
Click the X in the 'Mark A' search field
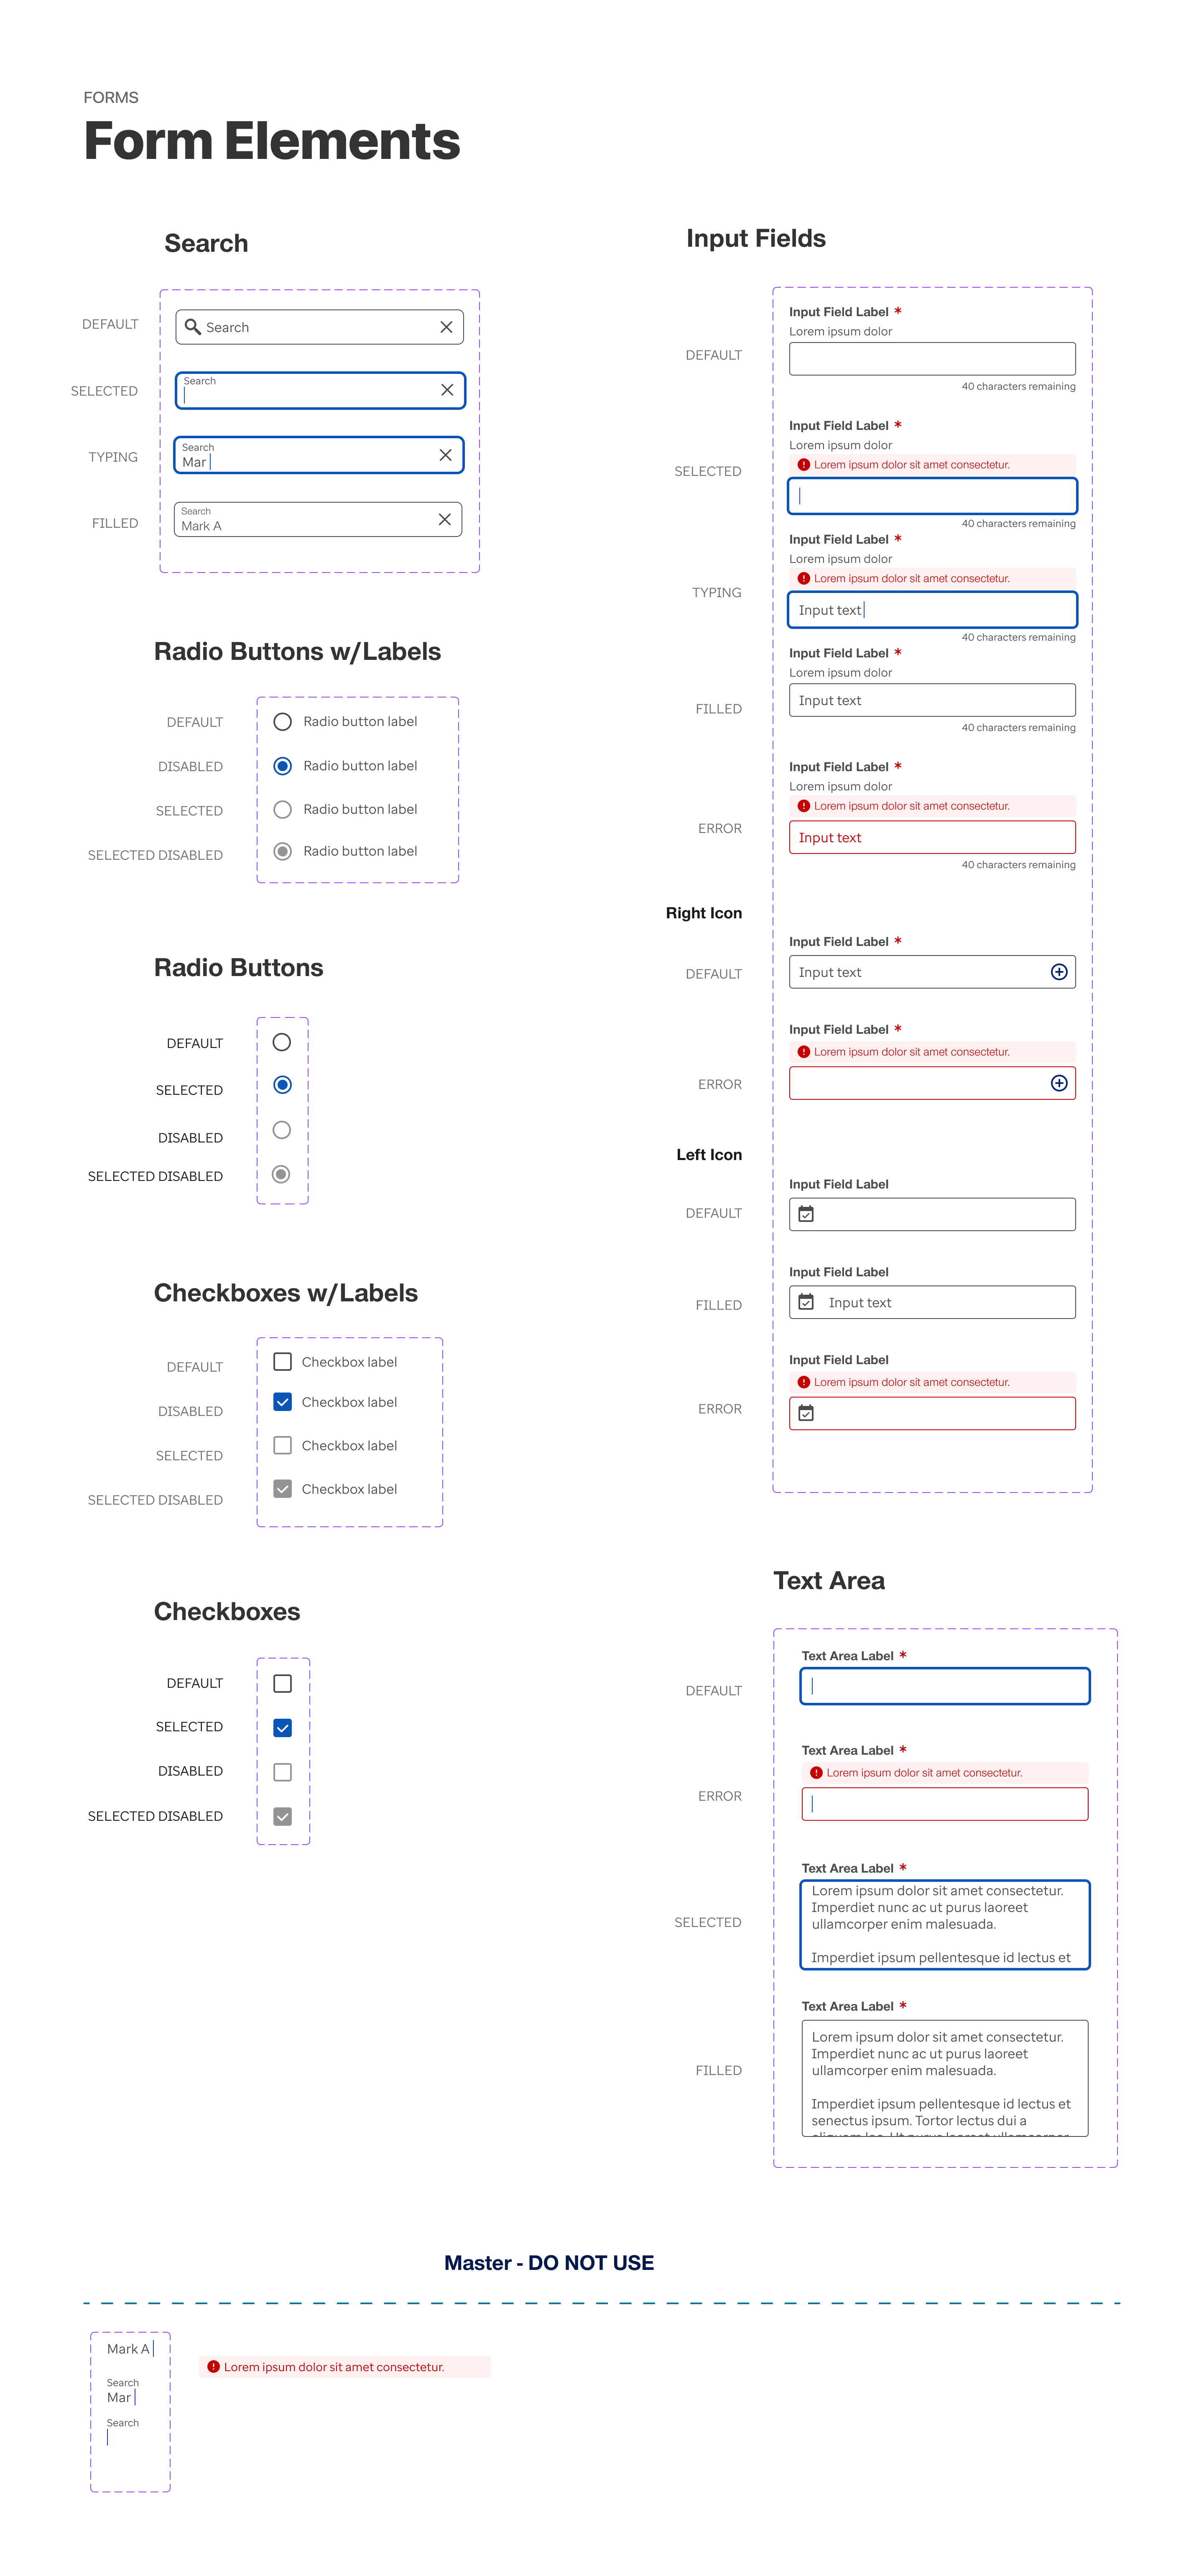(x=444, y=519)
